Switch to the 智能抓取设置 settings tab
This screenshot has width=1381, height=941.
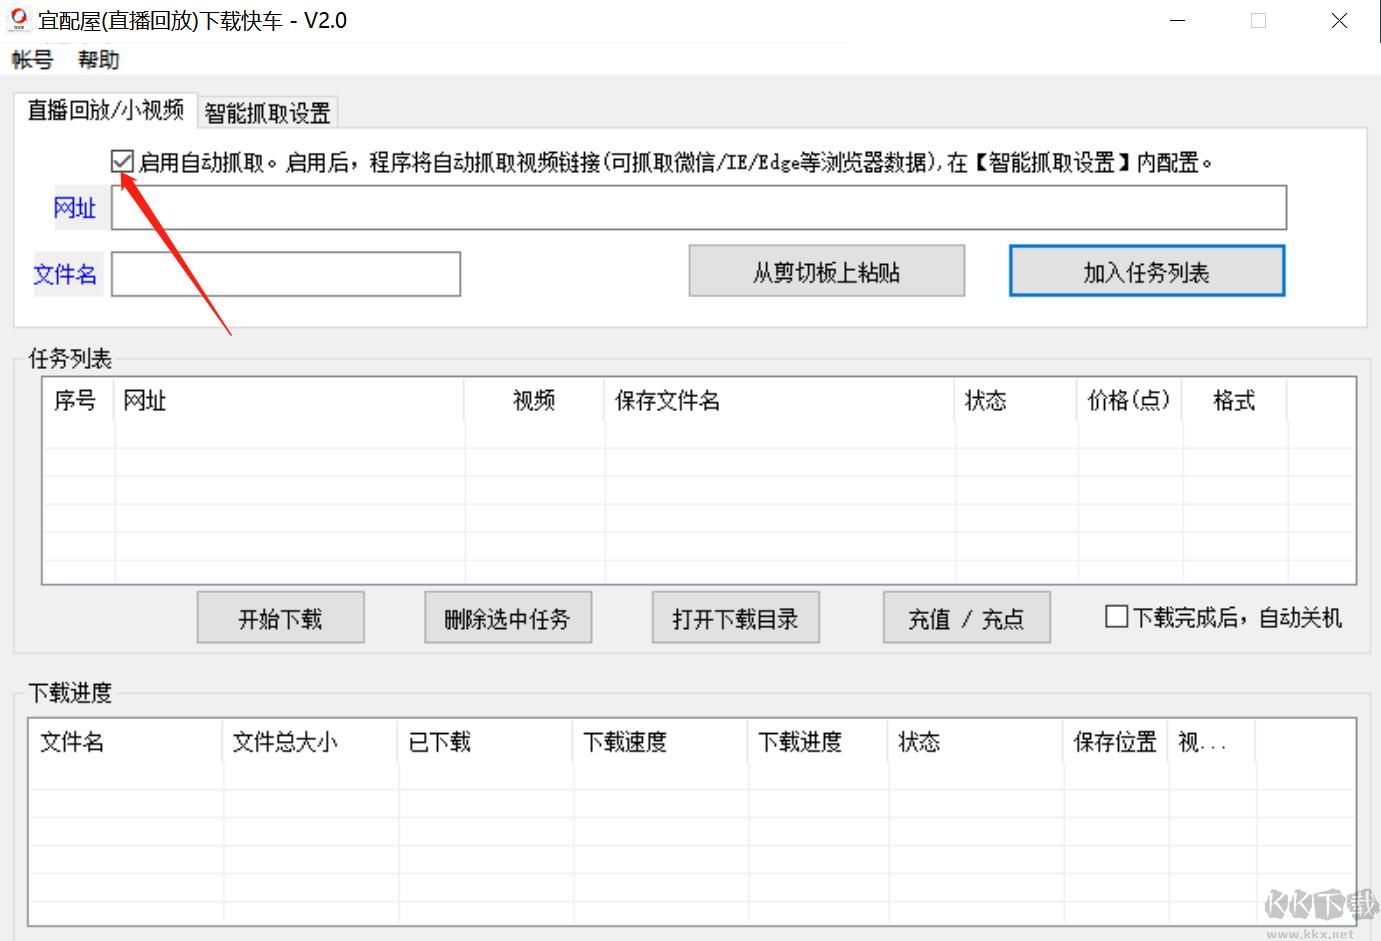268,112
